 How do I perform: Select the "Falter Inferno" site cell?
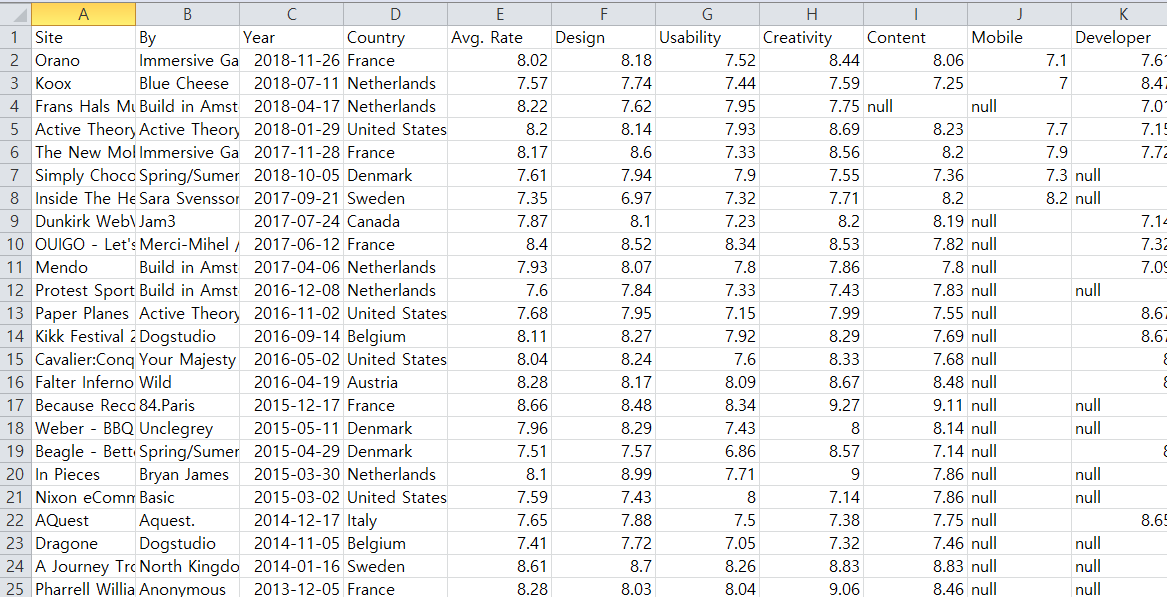(83, 383)
